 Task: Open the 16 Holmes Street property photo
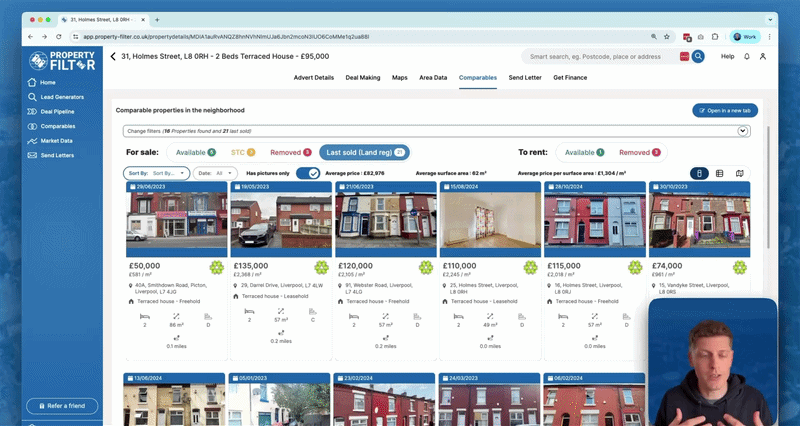595,220
